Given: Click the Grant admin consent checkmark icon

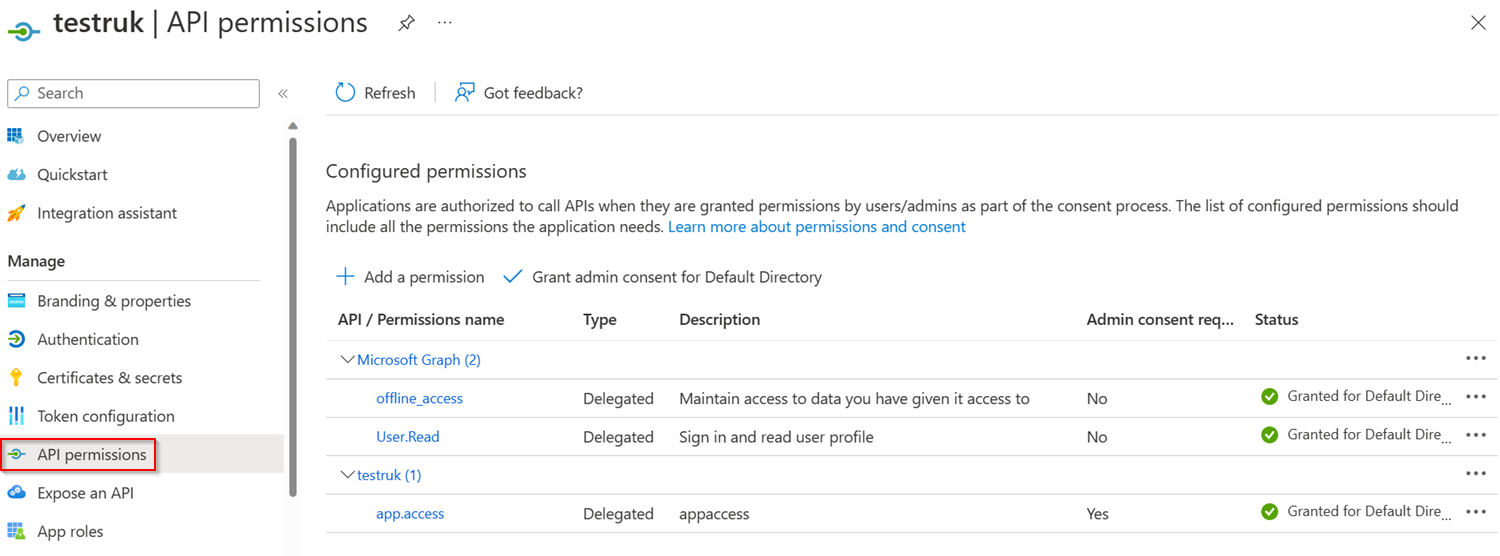Looking at the screenshot, I should coord(513,277).
